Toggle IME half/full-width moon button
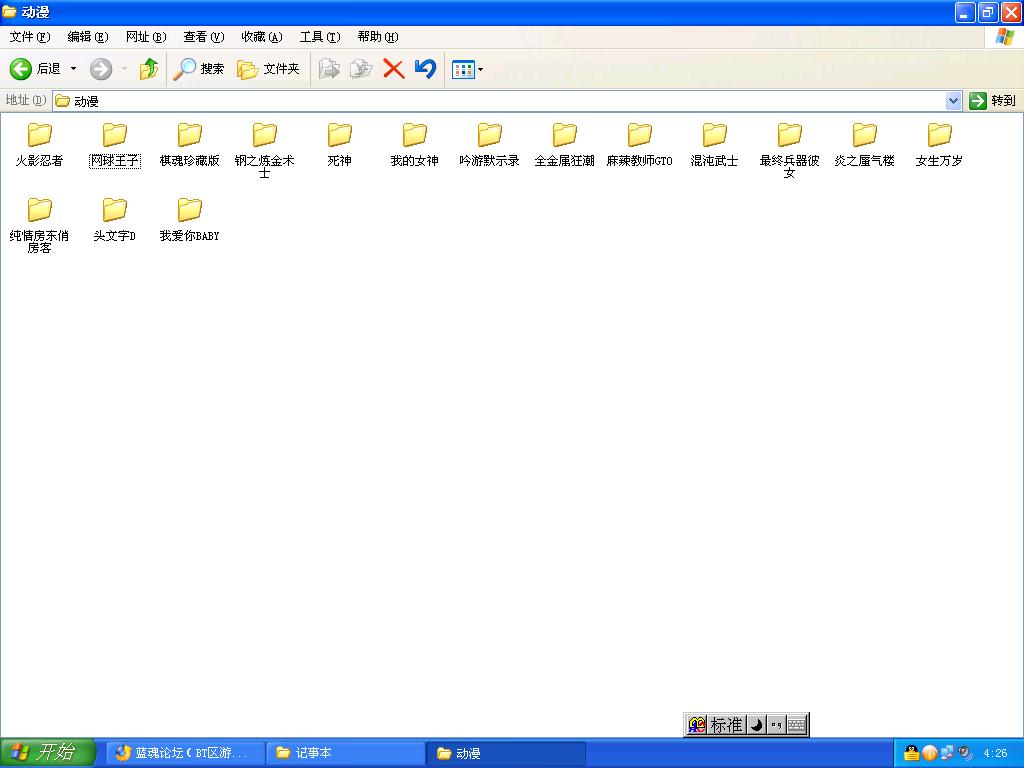Image resolution: width=1024 pixels, height=768 pixels. [x=756, y=725]
